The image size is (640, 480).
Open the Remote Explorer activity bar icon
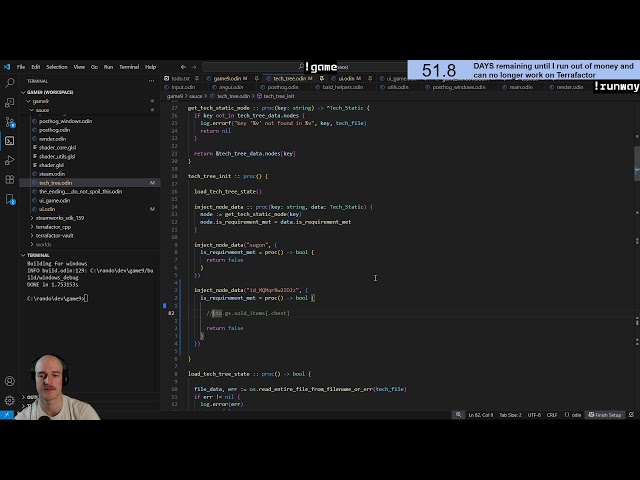click(10, 102)
